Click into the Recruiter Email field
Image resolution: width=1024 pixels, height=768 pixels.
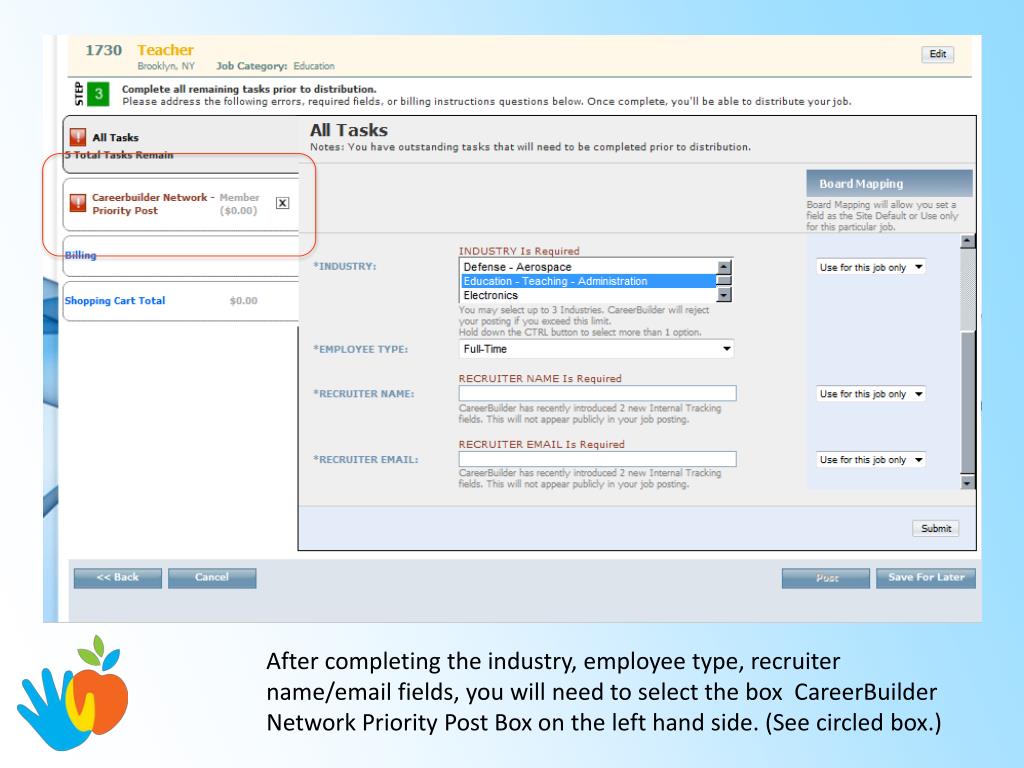click(598, 459)
